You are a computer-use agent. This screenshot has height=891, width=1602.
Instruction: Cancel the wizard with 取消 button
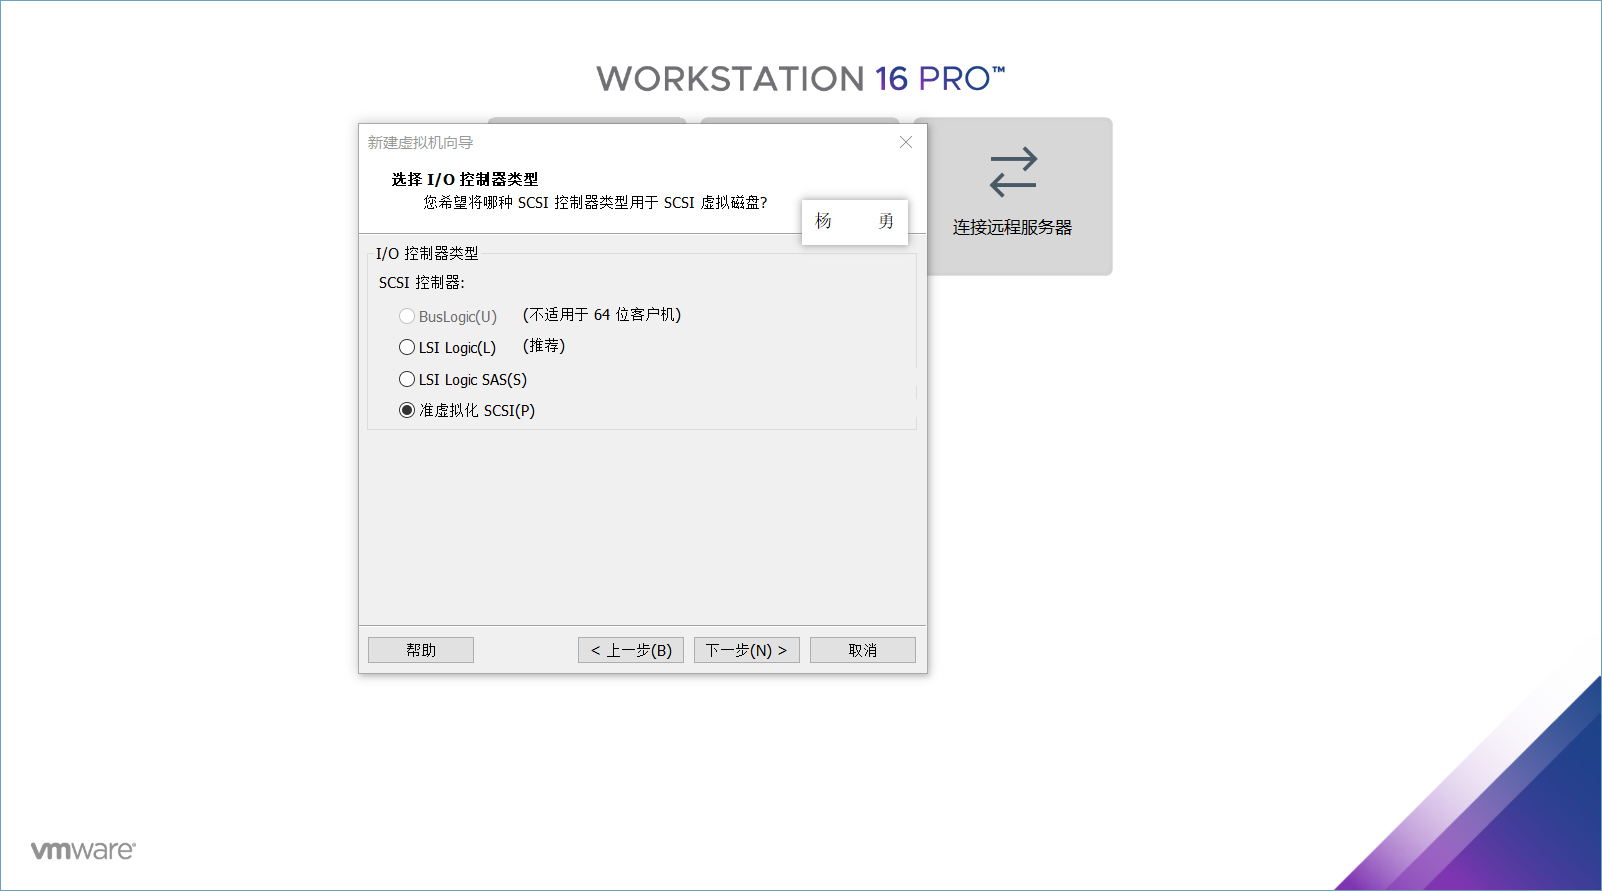(862, 650)
